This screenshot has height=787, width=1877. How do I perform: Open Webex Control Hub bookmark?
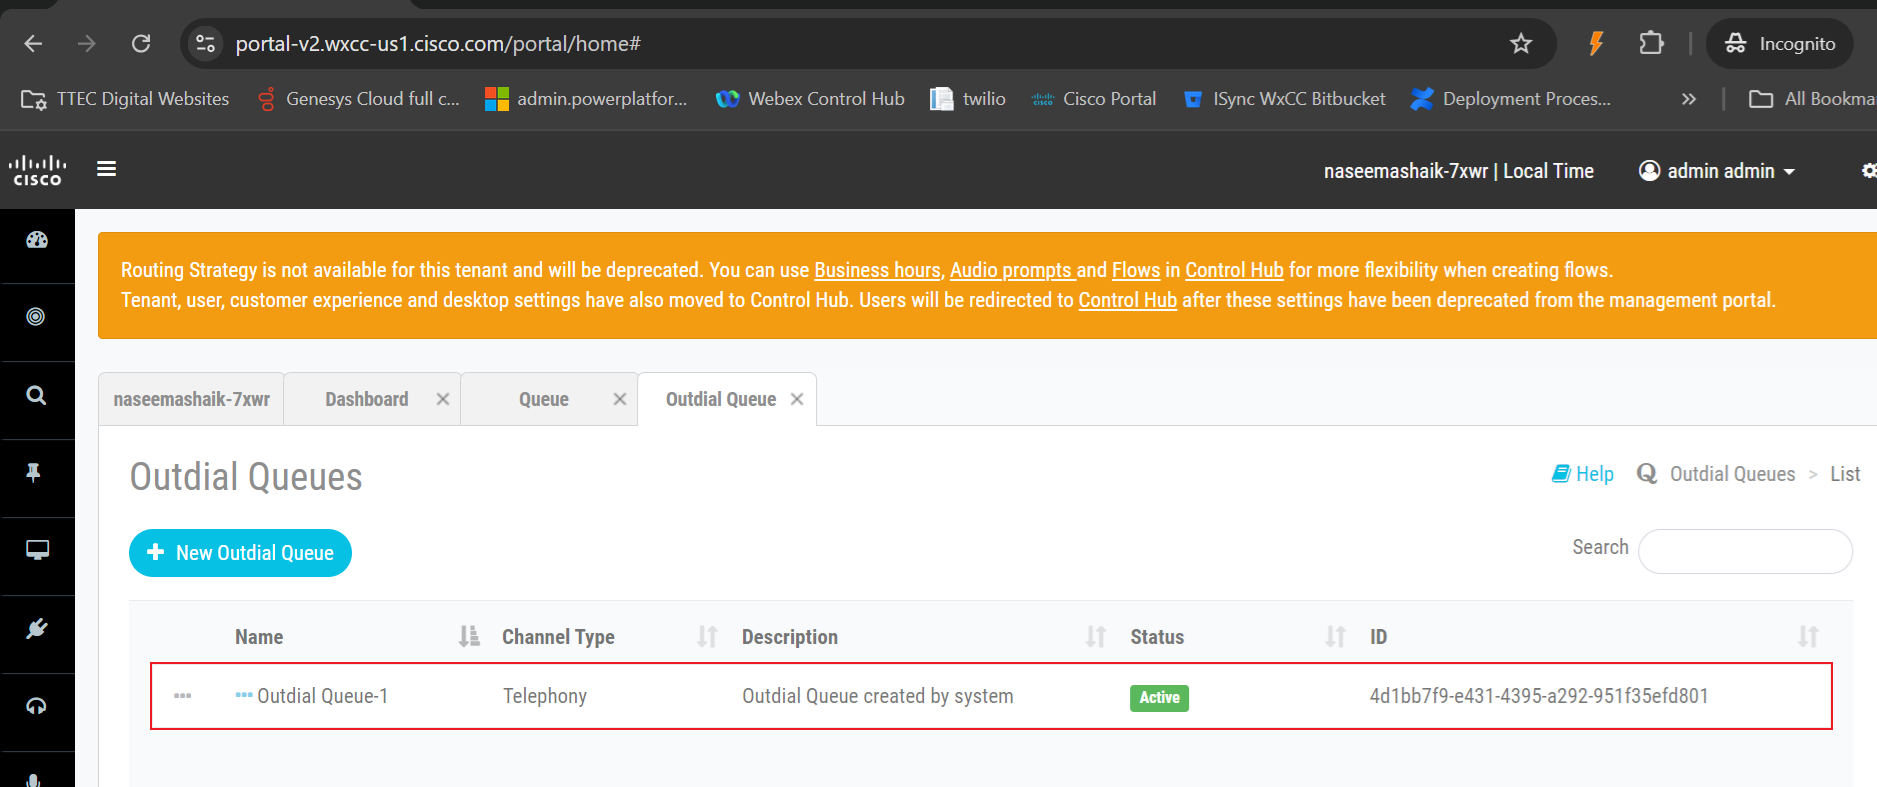point(810,99)
